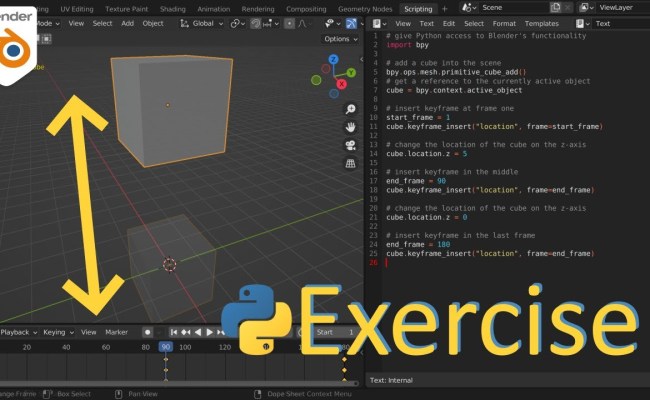This screenshot has width=650, height=400.
Task: Open the timeline View menu
Action: coord(88,332)
